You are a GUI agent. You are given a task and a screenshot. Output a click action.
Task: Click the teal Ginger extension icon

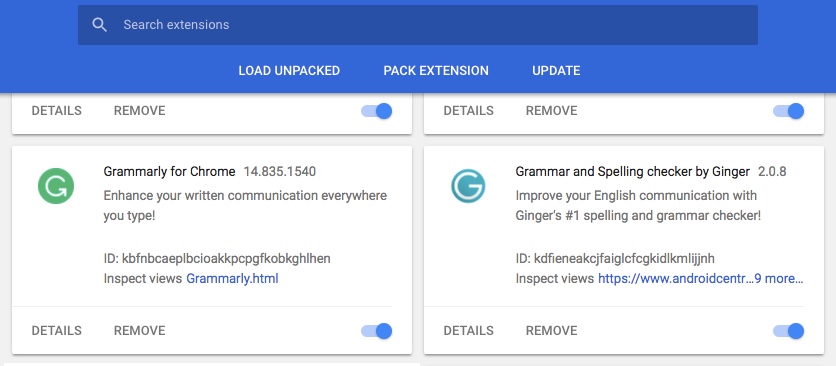click(x=468, y=186)
